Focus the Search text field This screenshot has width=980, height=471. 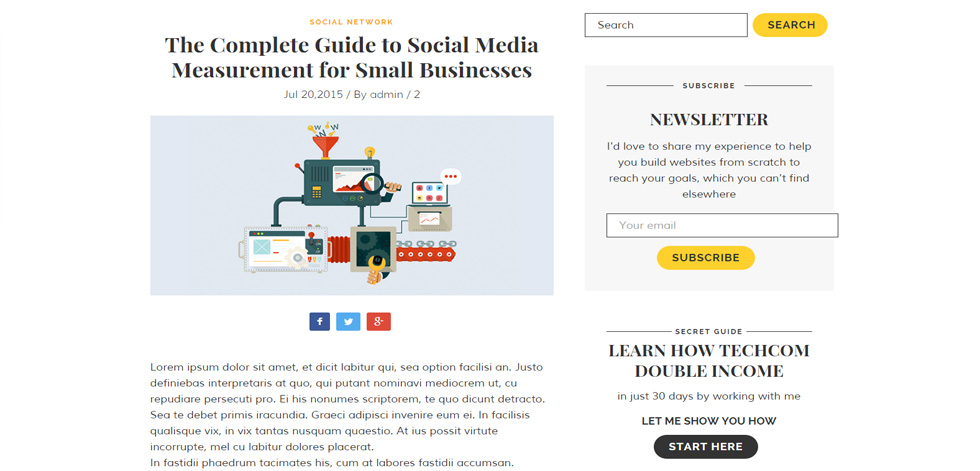pos(666,25)
